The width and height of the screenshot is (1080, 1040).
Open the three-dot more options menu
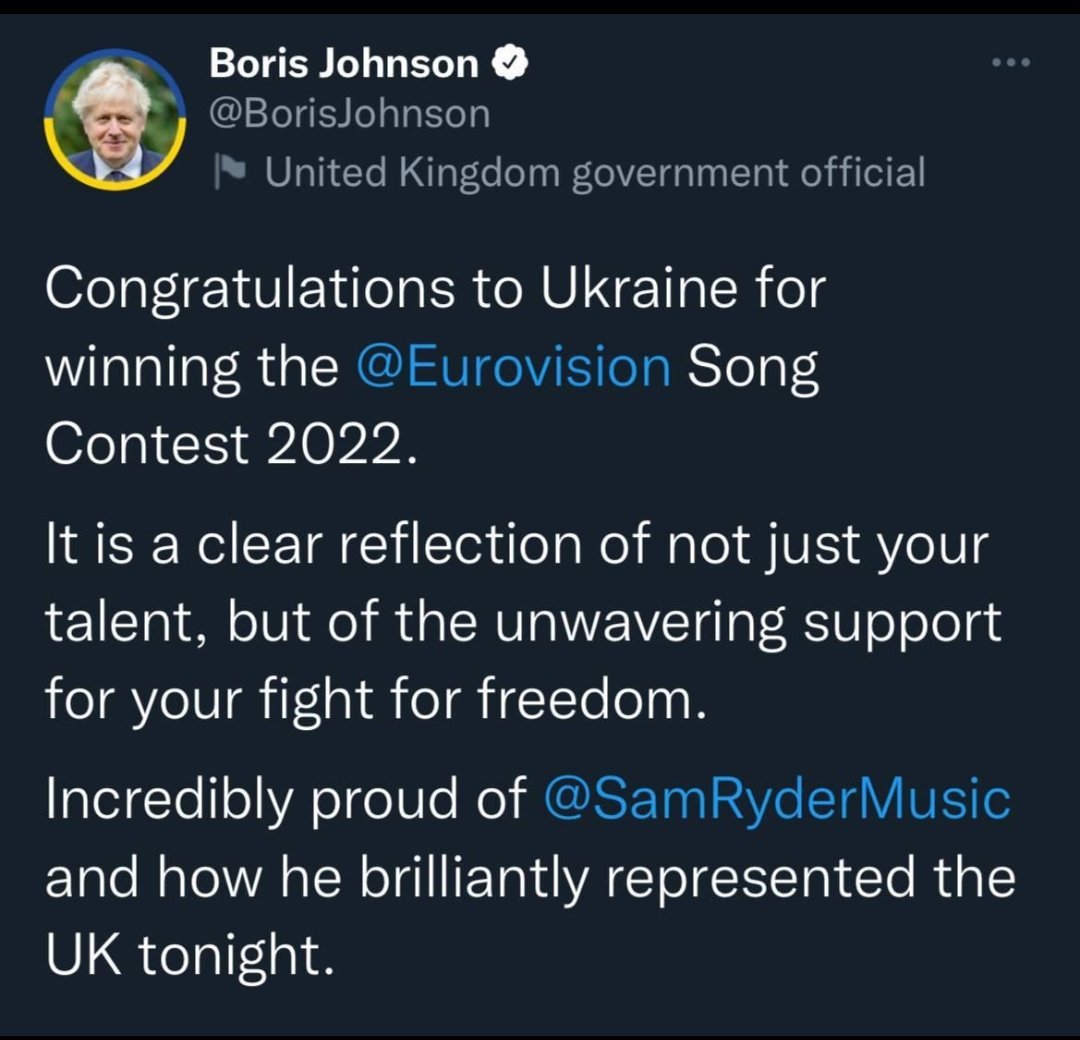click(x=1009, y=64)
